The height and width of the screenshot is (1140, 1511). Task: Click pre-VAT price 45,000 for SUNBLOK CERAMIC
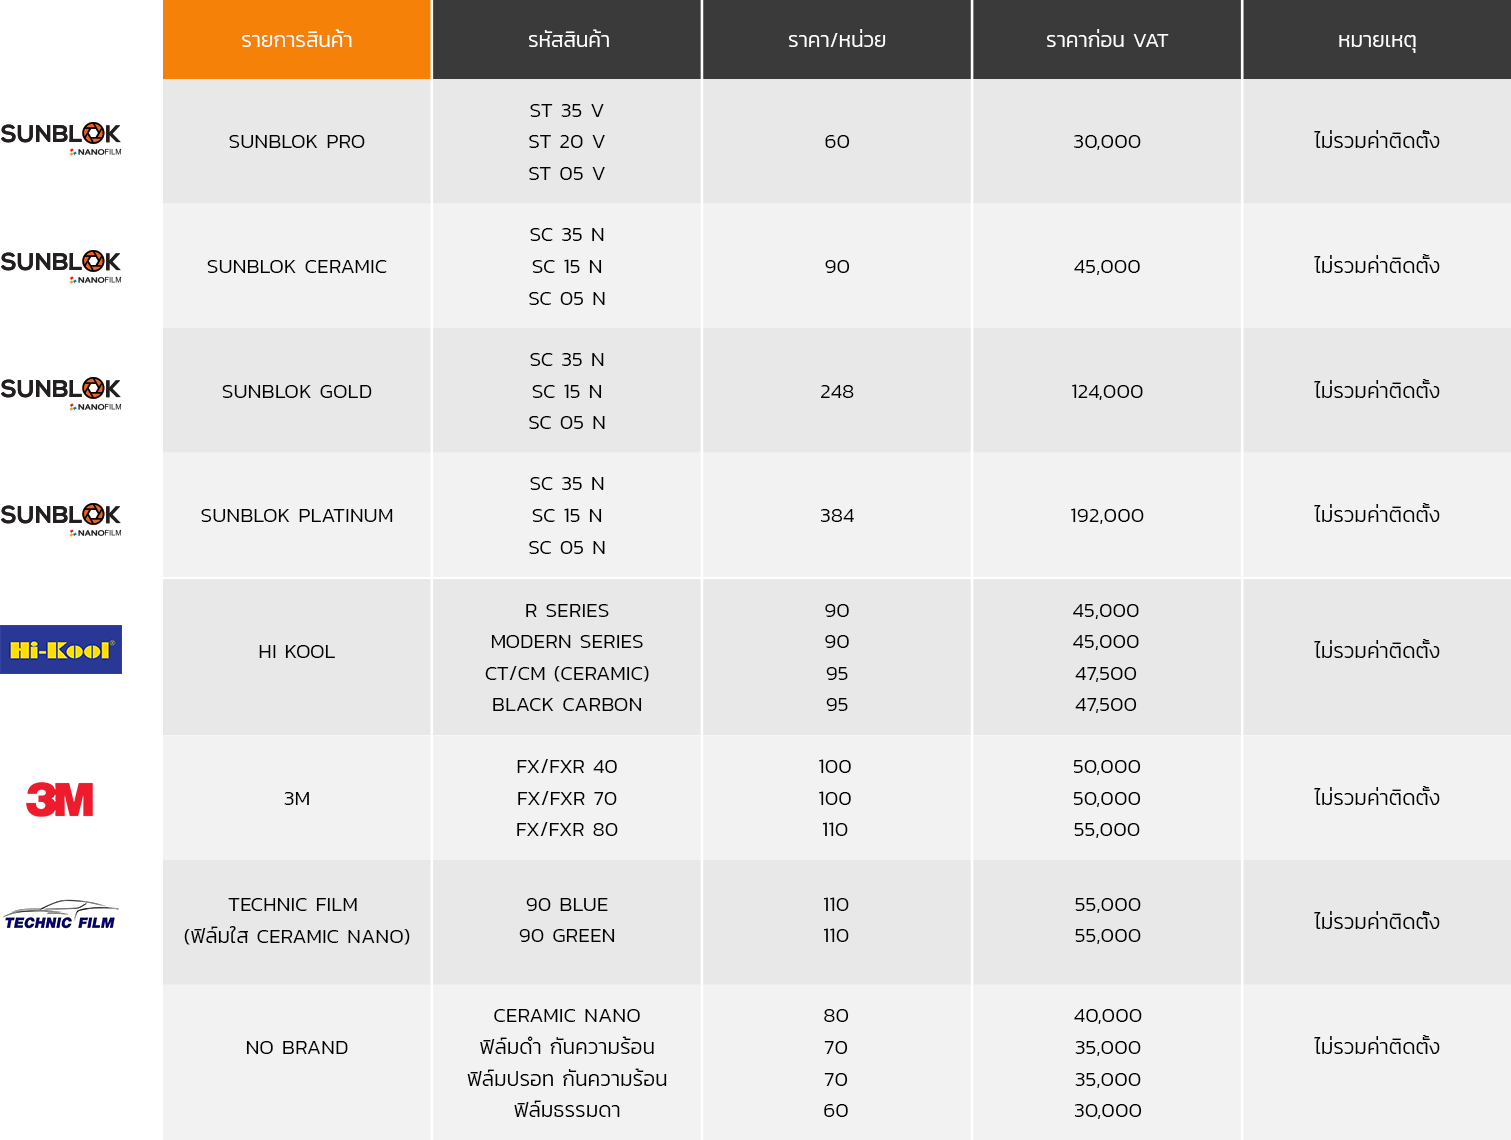(1107, 267)
